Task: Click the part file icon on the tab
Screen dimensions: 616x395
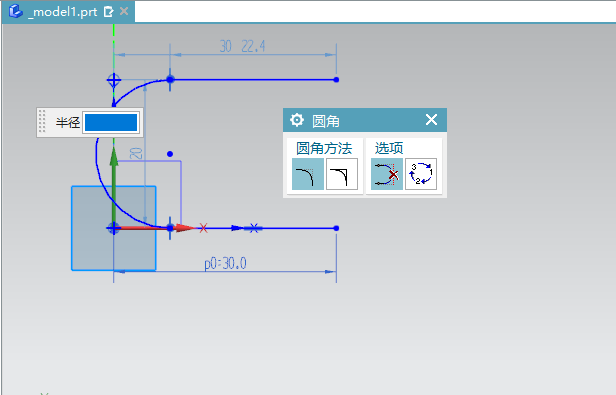Action: (x=16, y=11)
